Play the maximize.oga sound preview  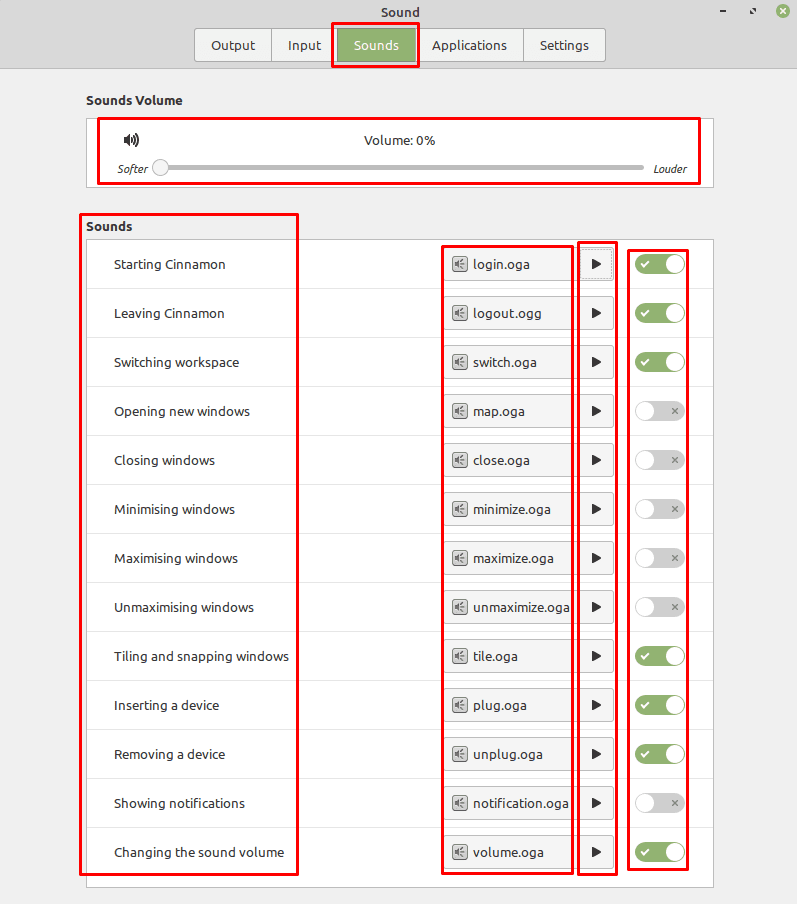596,558
